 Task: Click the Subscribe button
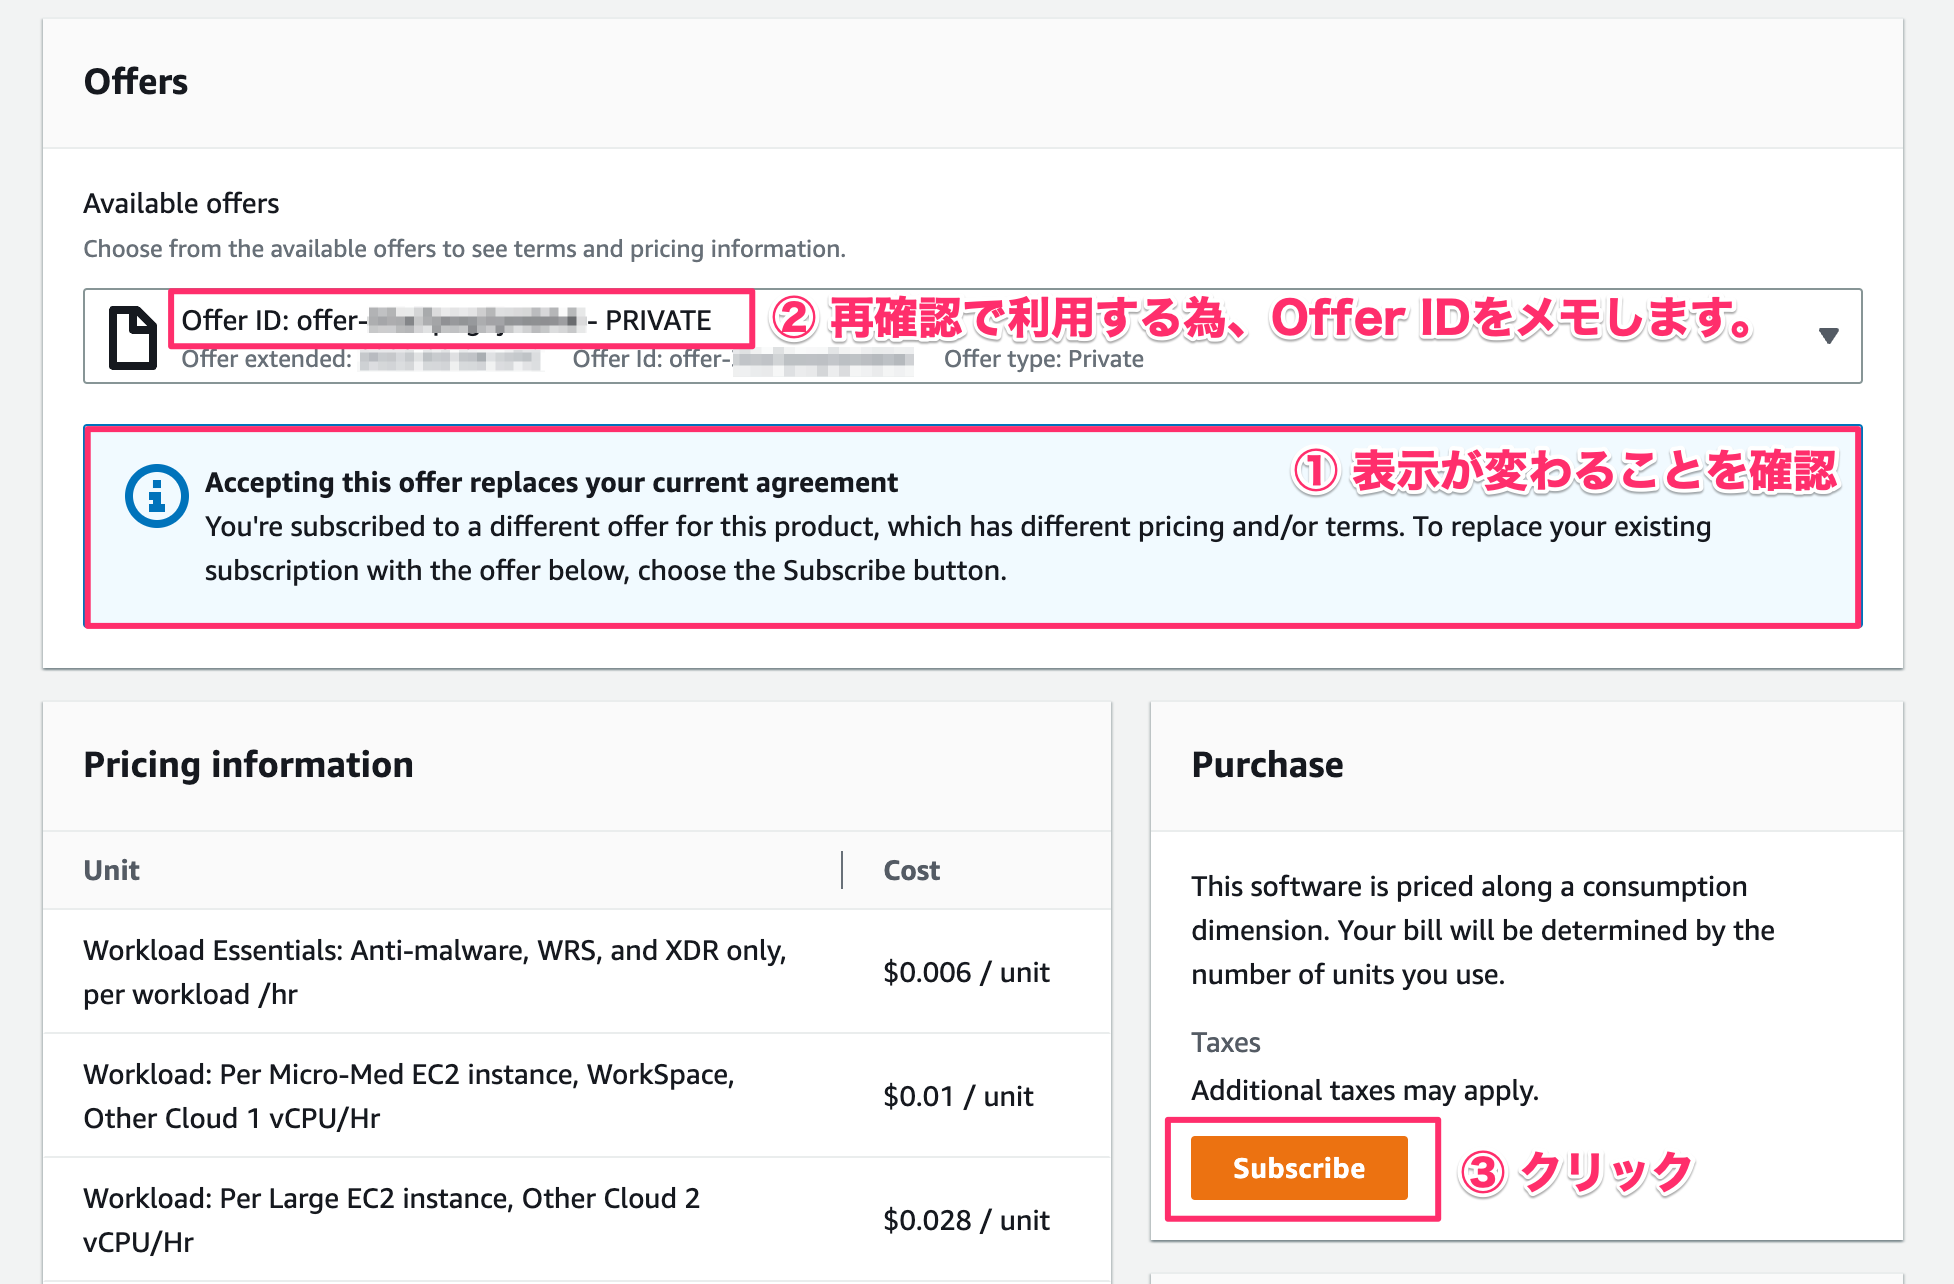pos(1299,1168)
